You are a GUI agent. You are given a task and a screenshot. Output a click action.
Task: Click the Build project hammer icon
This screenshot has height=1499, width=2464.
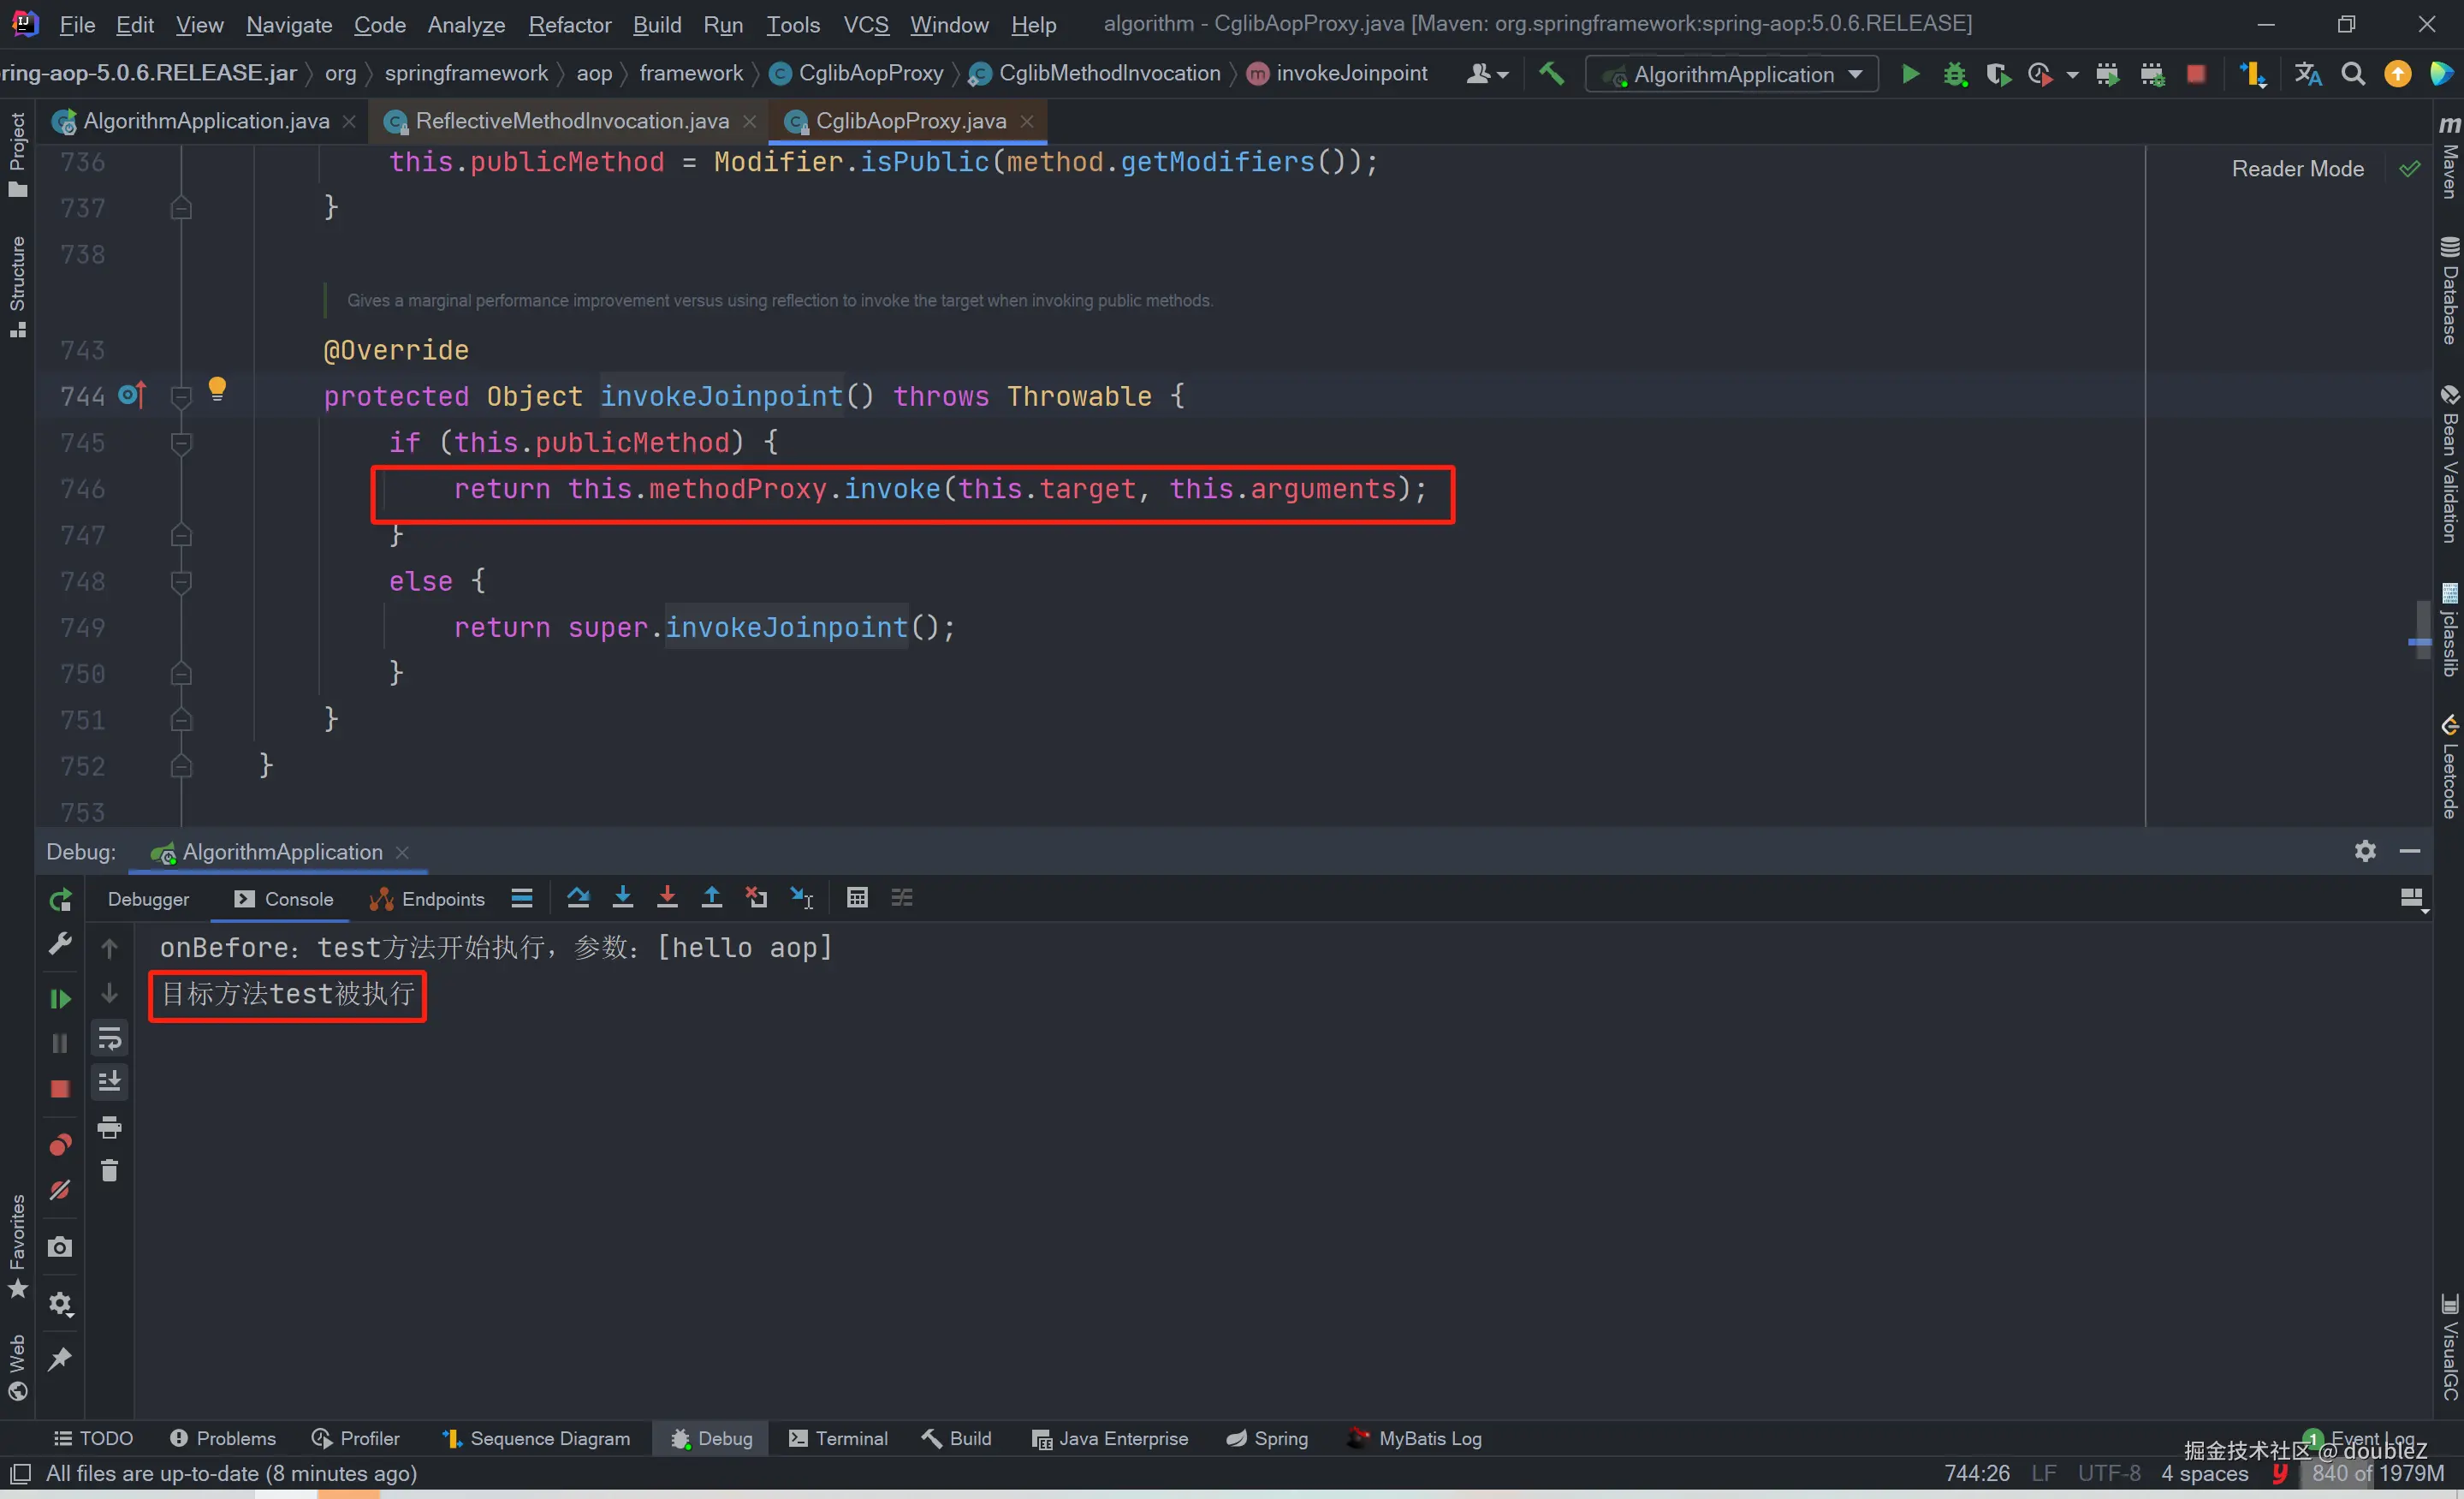coord(1550,74)
